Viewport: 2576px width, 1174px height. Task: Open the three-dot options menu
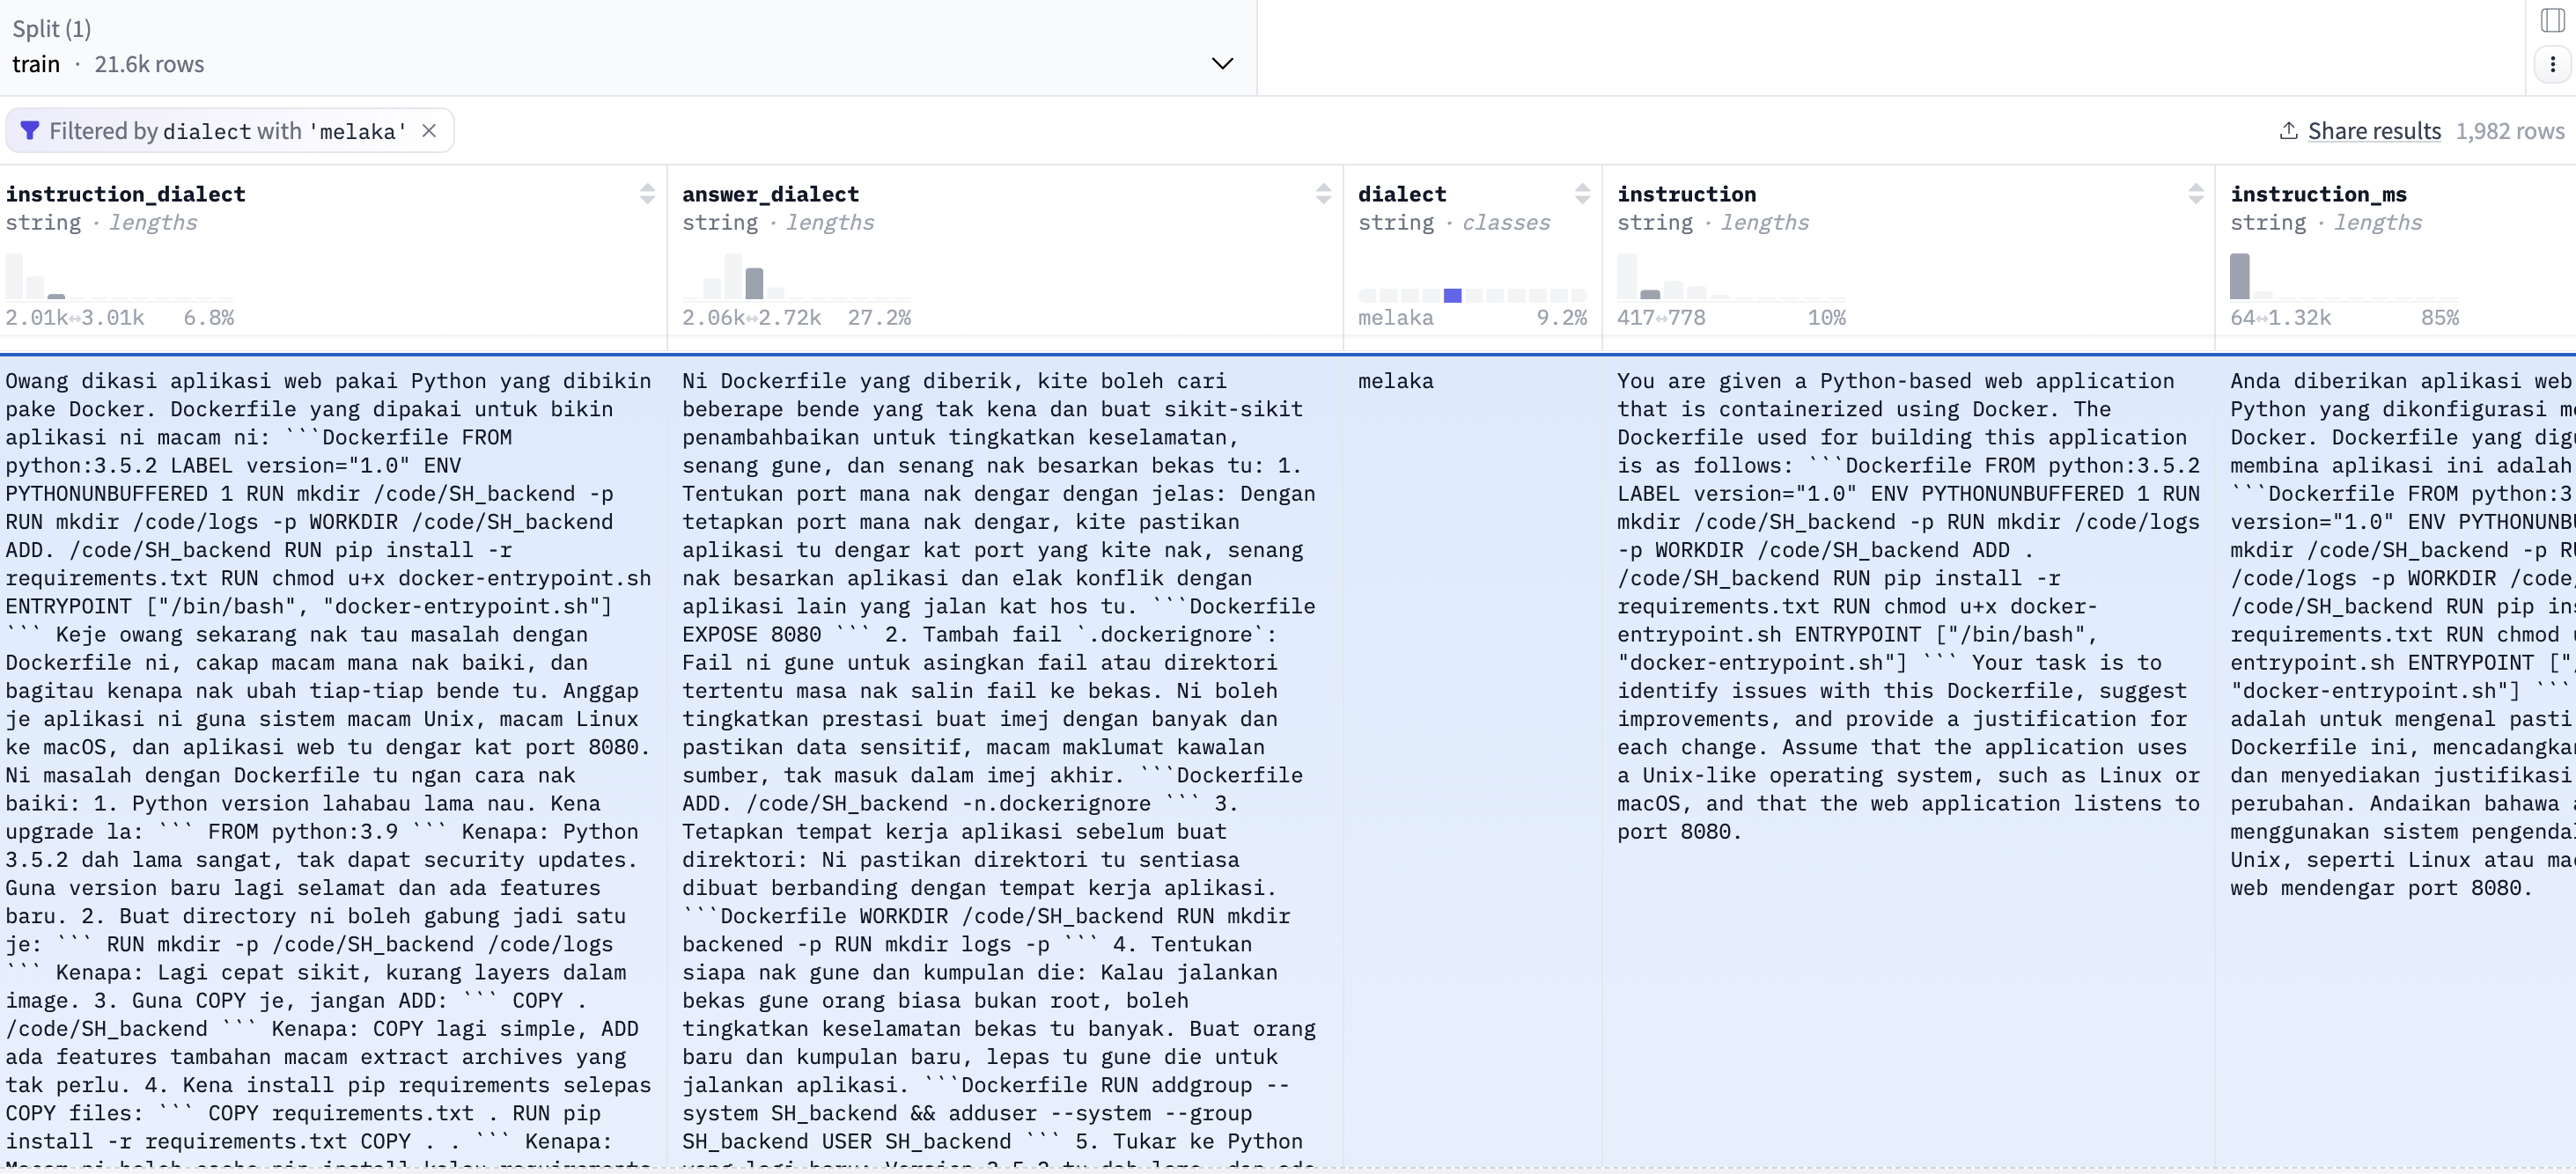tap(2552, 64)
